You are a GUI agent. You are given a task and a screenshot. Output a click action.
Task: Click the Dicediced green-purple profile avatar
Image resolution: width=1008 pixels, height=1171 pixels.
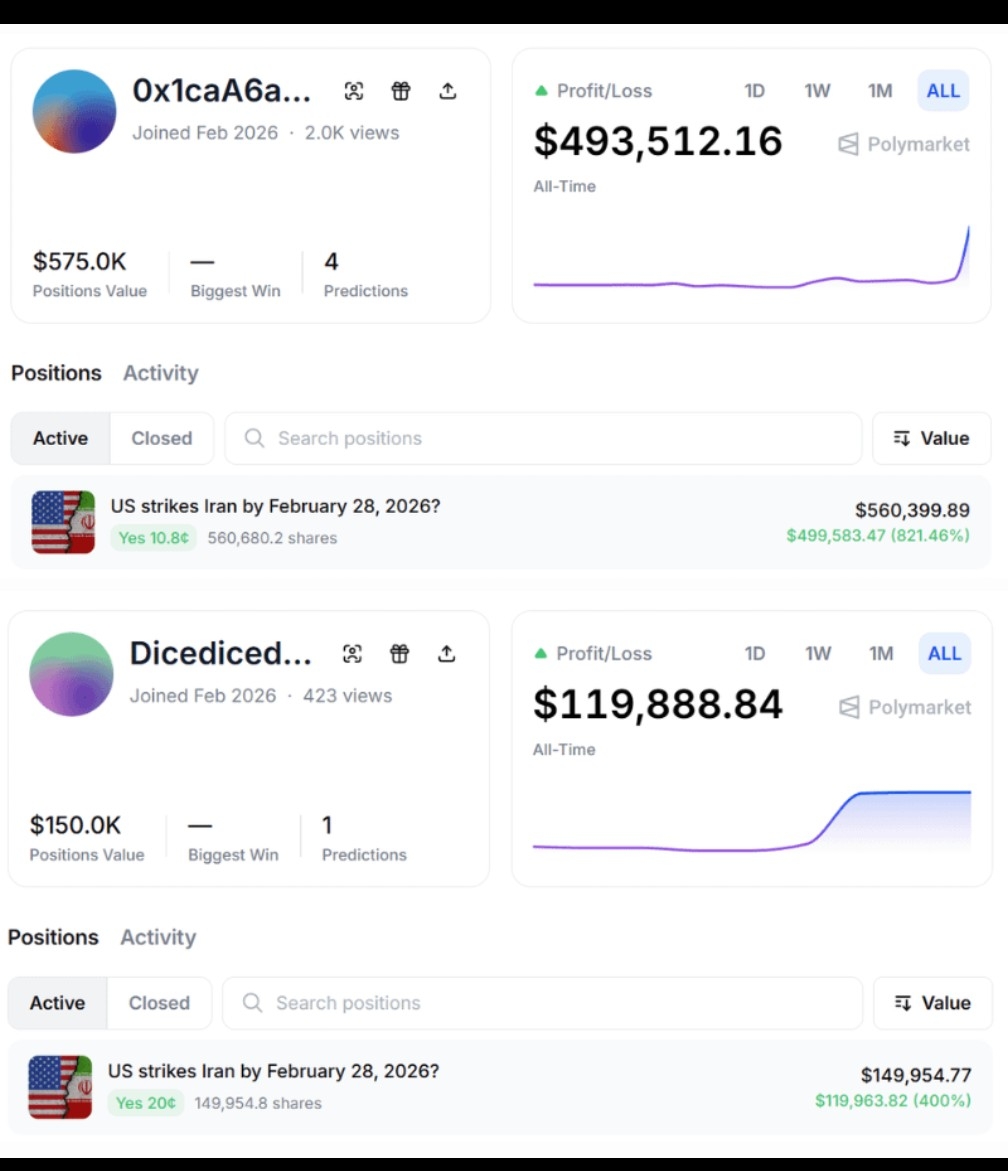[x=71, y=674]
